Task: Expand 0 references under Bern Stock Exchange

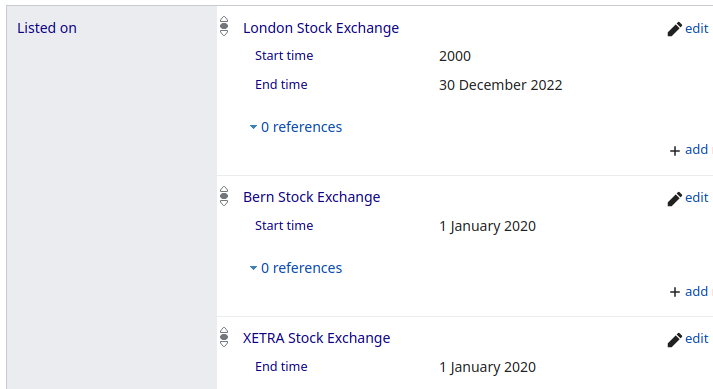Action: click(x=296, y=268)
